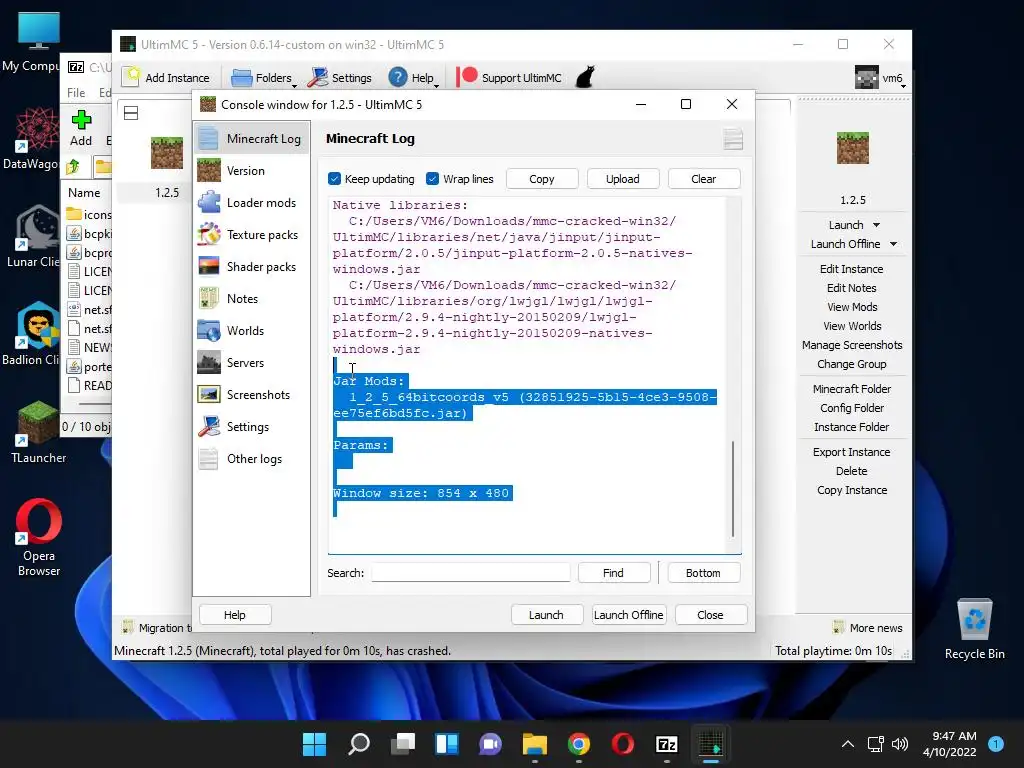
Task: Expand the Launch Offline dropdown arrow
Action: point(893,244)
